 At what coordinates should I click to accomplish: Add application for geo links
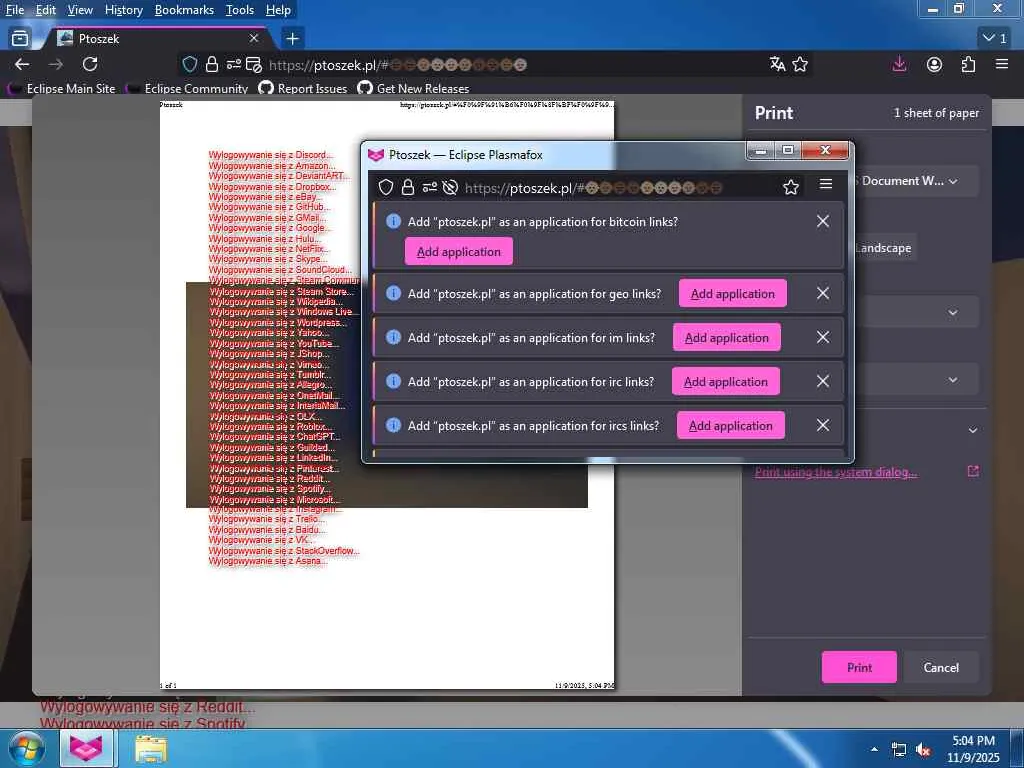(733, 293)
